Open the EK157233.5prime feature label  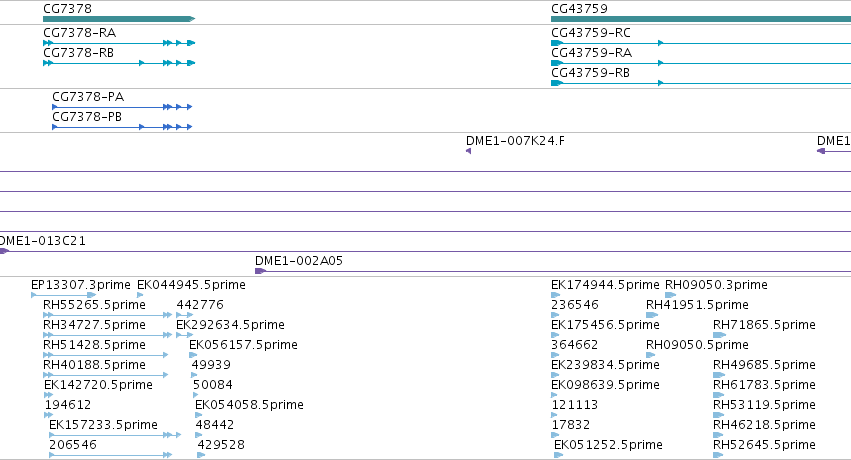click(x=103, y=425)
